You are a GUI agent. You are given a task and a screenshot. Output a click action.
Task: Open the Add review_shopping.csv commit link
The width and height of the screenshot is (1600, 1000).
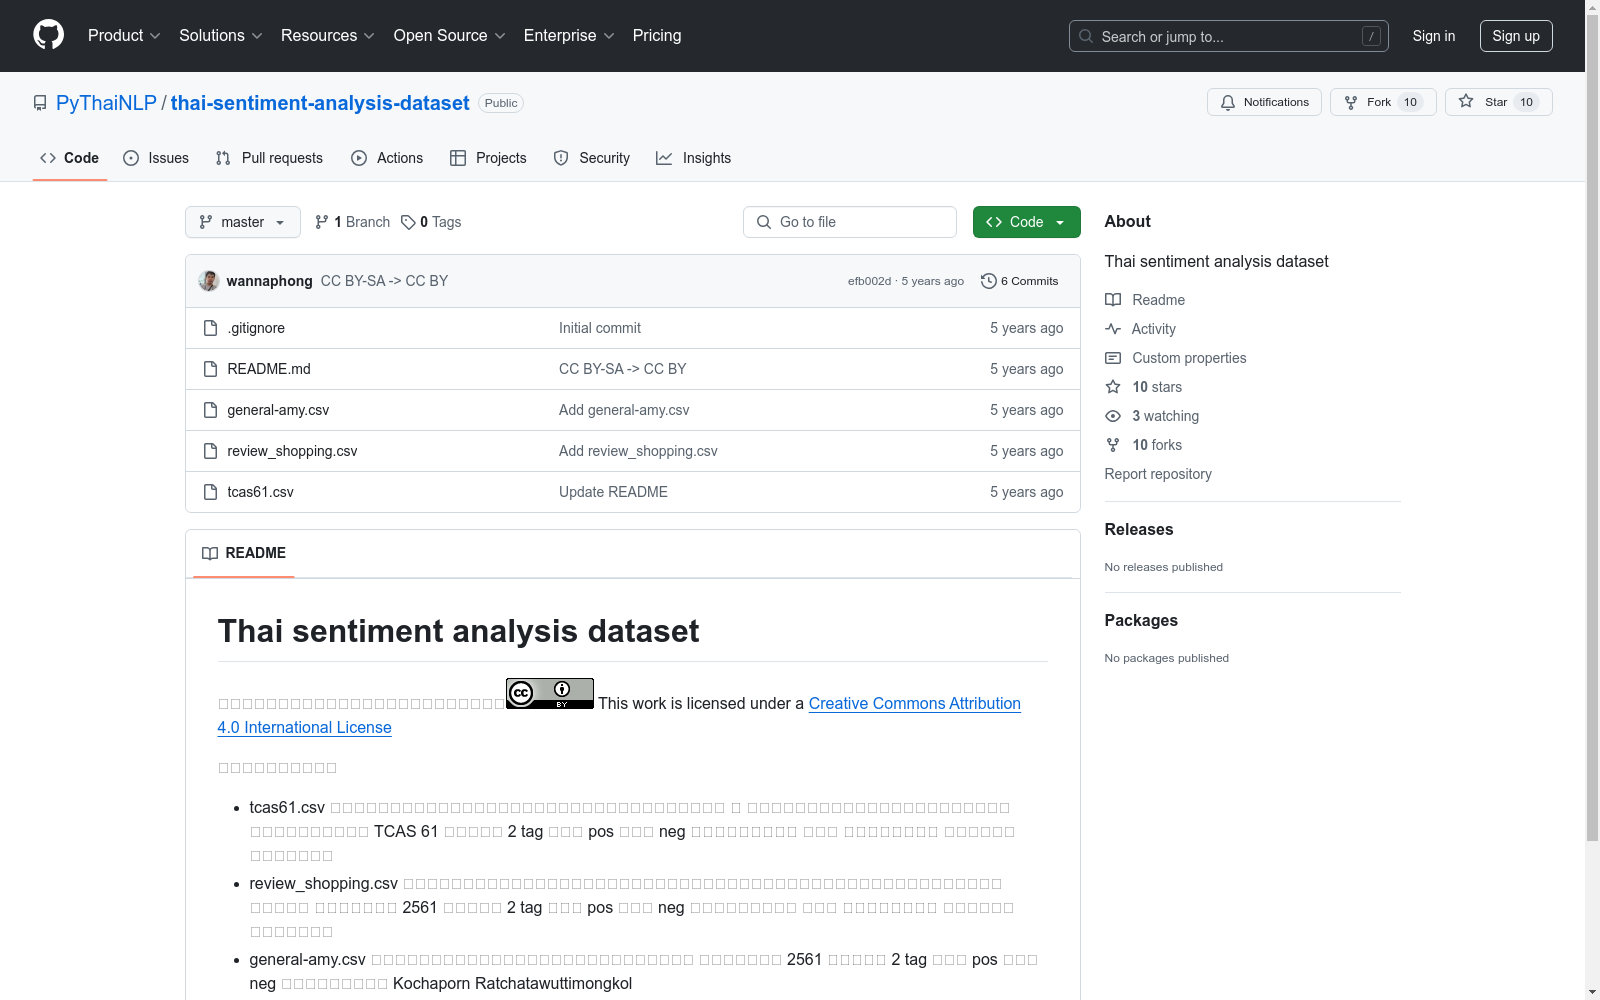tap(638, 451)
